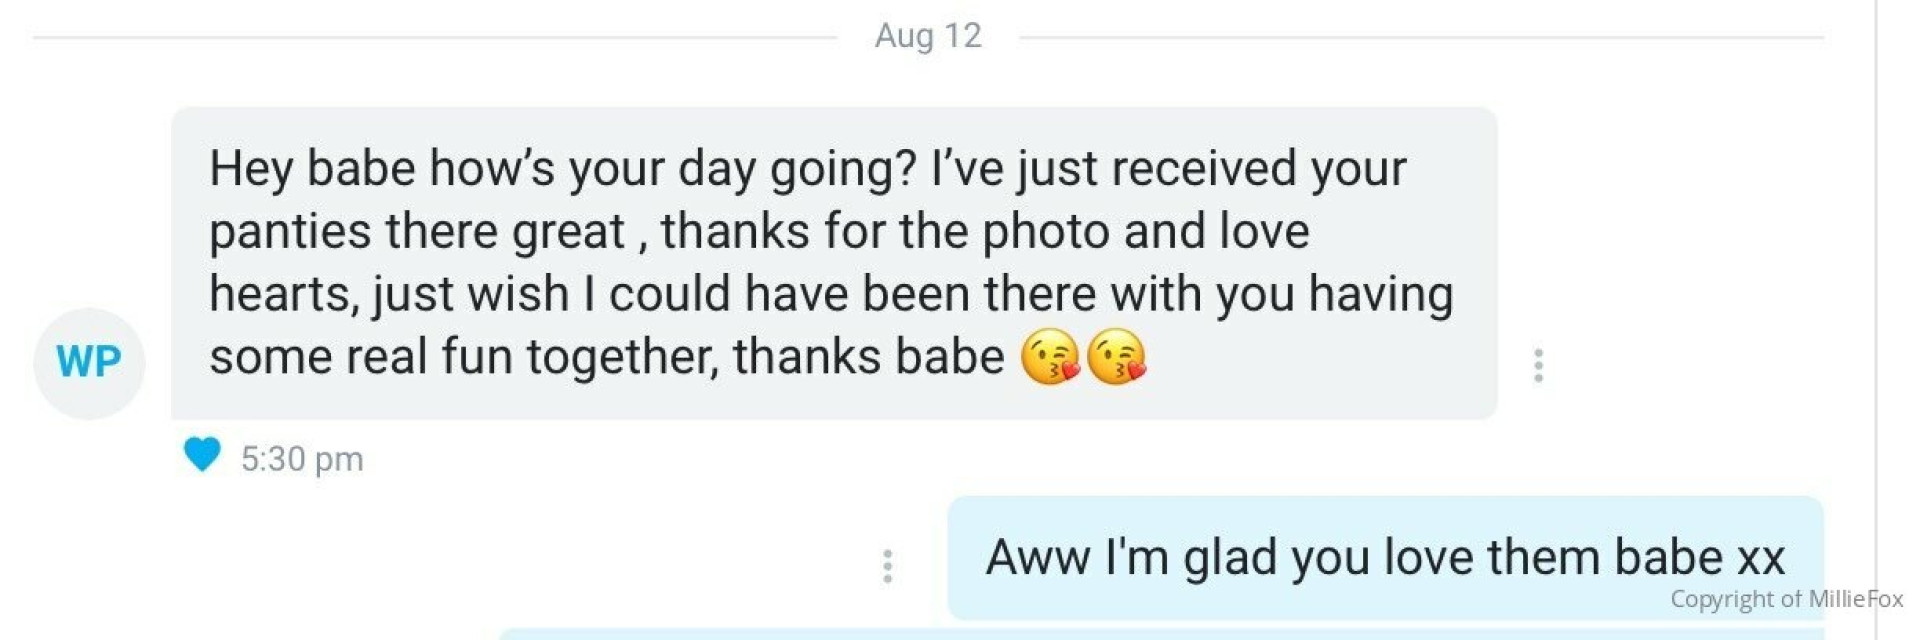Click the Copyright of MillieFox watermark

[x=1786, y=599]
